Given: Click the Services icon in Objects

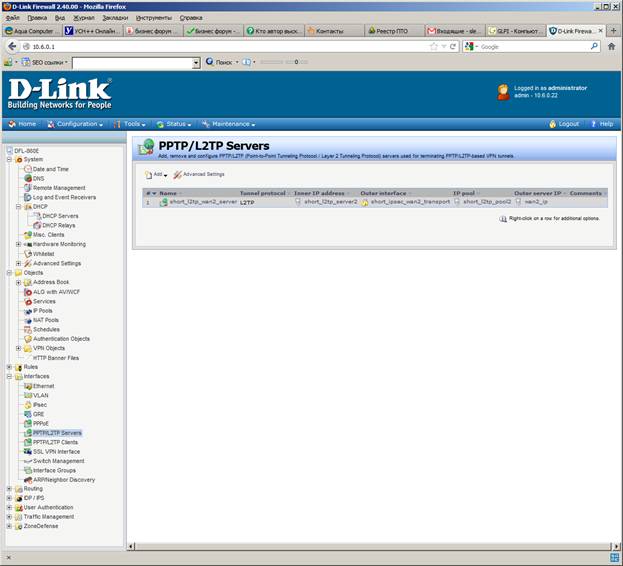Looking at the screenshot, I should [x=28, y=301].
